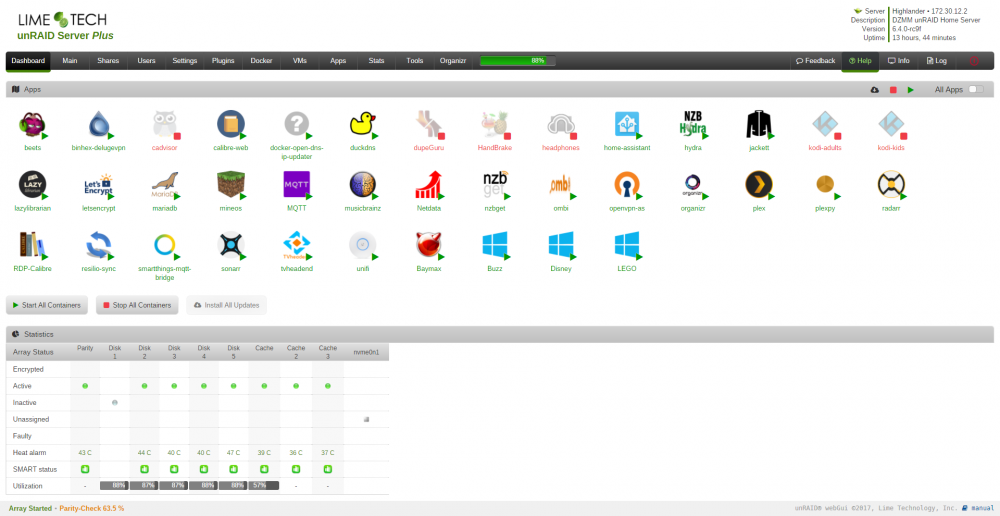Toggle the All Apps switch
The image size is (1000, 516).
tap(976, 89)
